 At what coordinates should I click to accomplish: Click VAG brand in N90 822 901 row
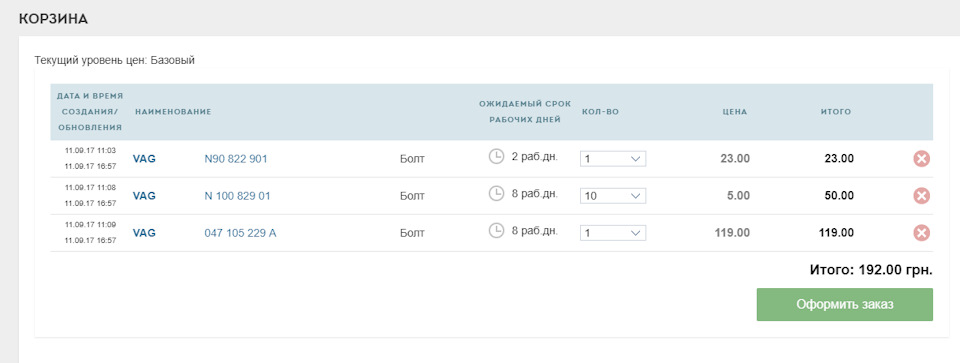pos(144,159)
